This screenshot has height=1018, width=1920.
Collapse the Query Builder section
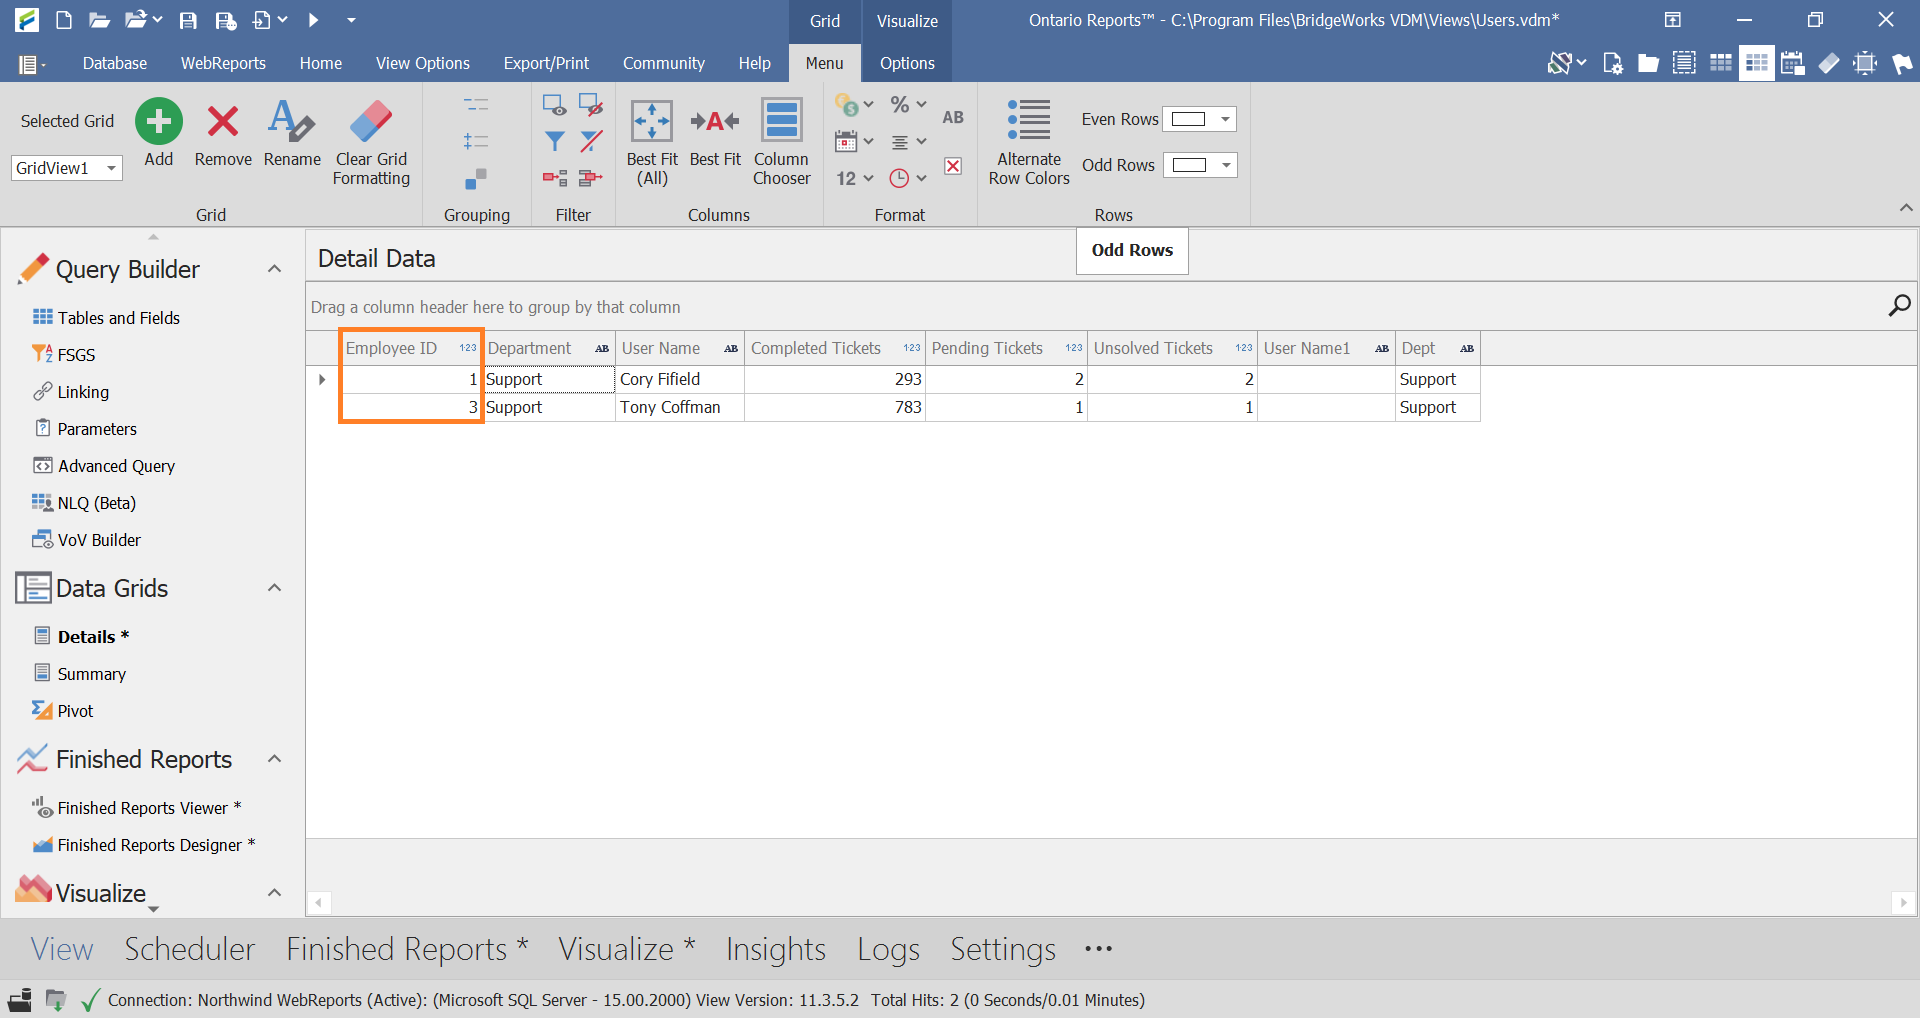click(274, 269)
